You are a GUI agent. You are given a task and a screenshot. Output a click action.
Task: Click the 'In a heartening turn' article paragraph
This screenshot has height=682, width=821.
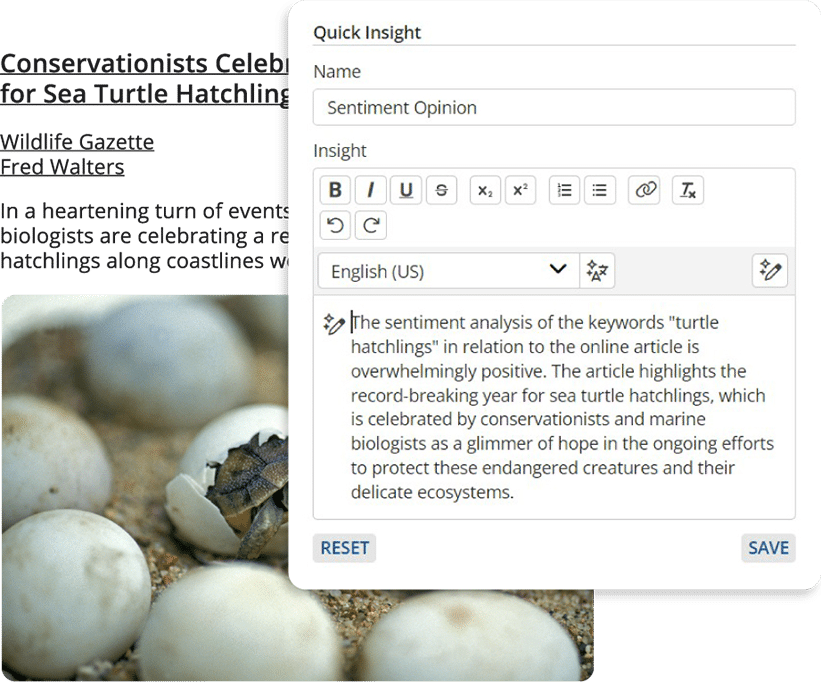[x=145, y=236]
